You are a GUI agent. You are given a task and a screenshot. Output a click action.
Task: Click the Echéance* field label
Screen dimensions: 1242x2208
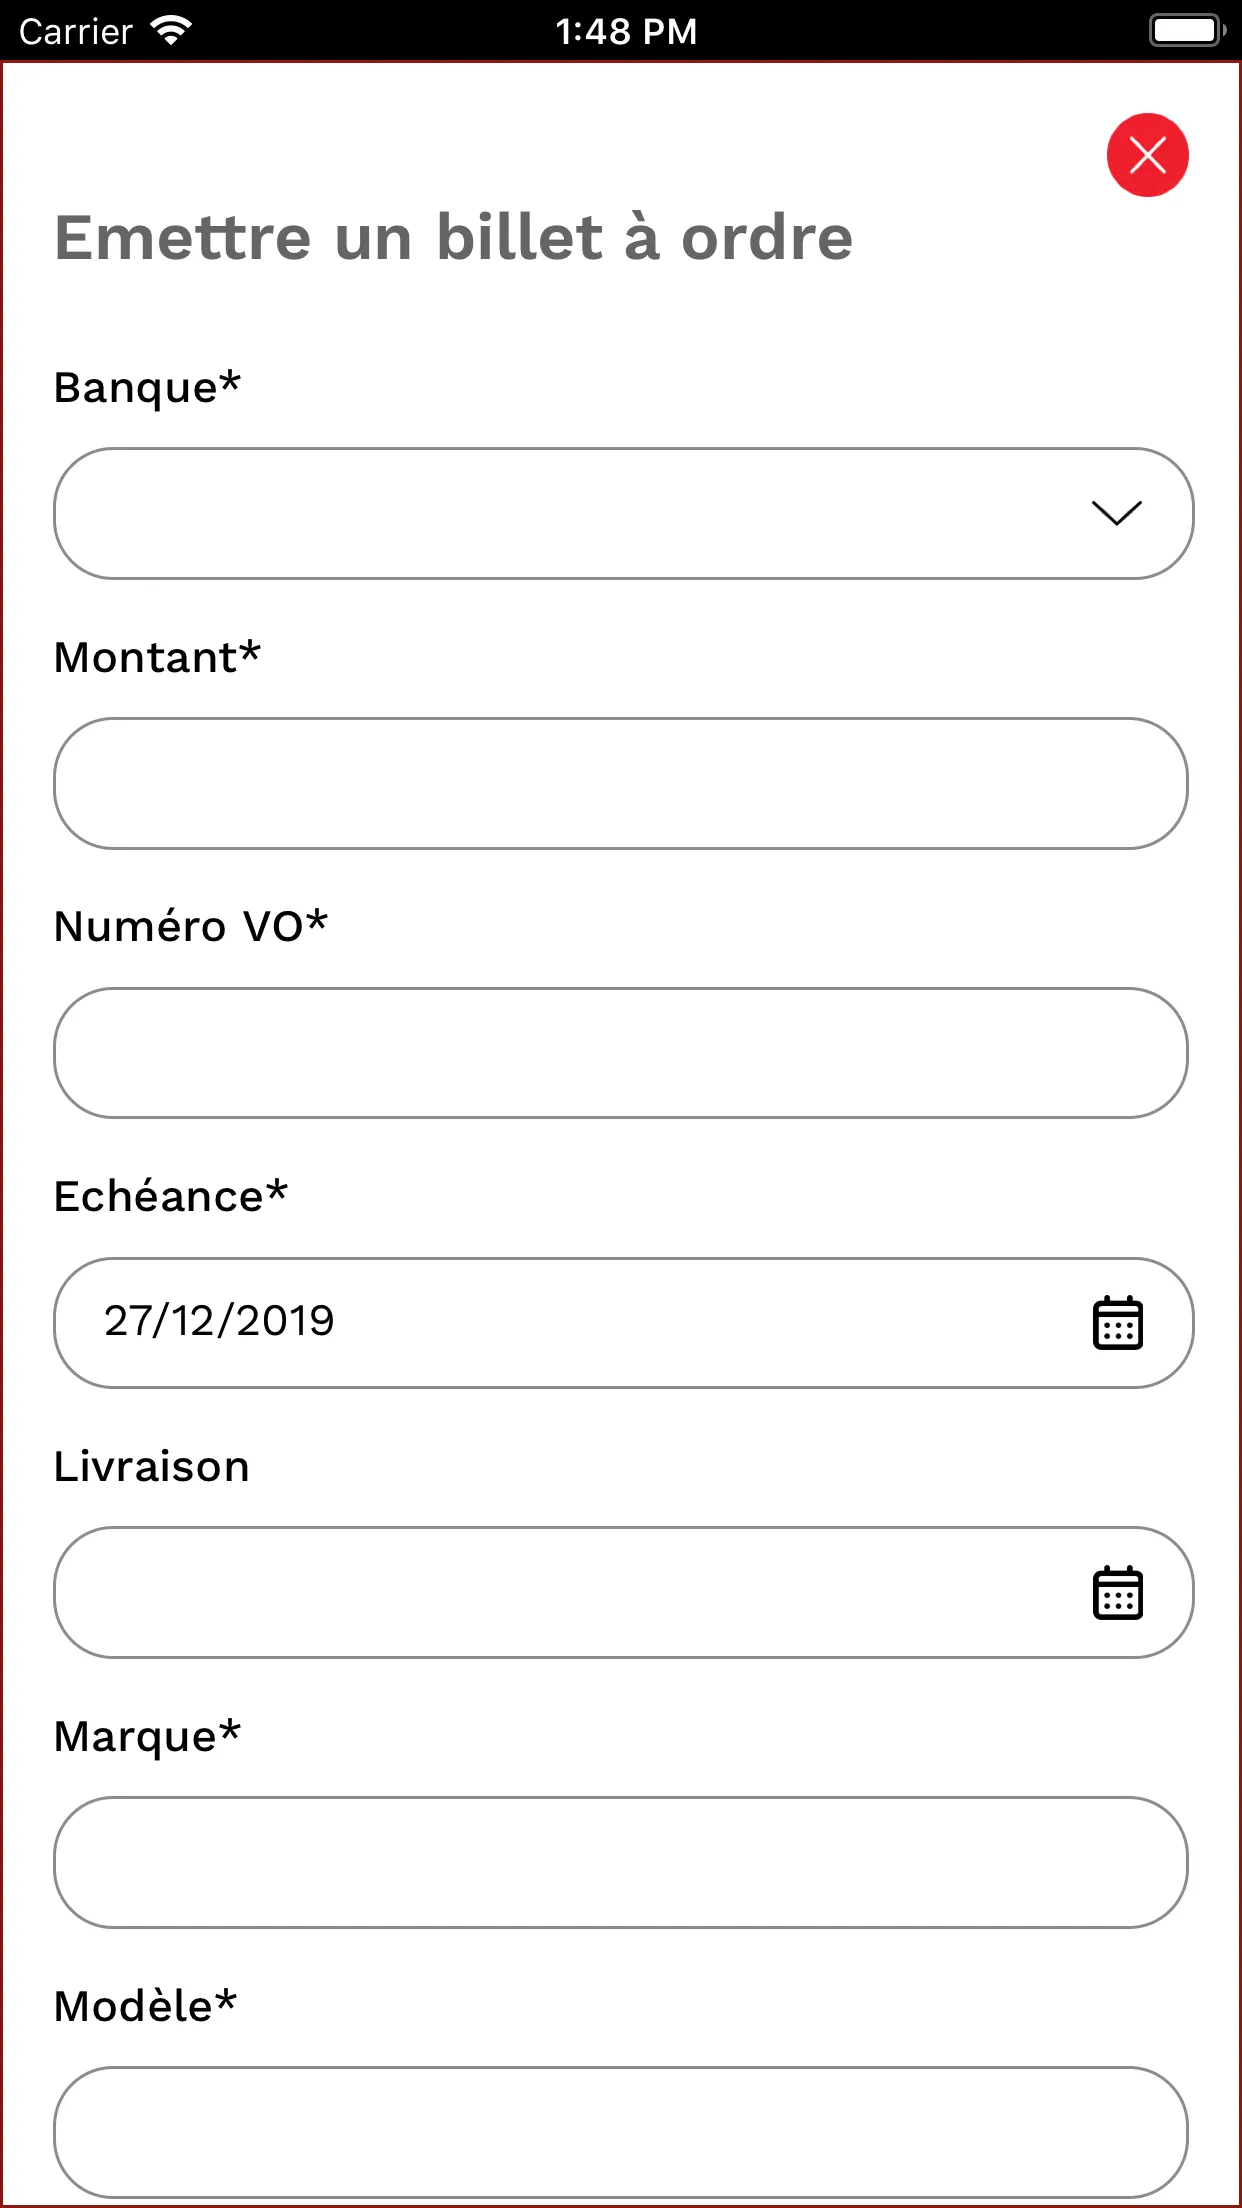click(x=170, y=1197)
